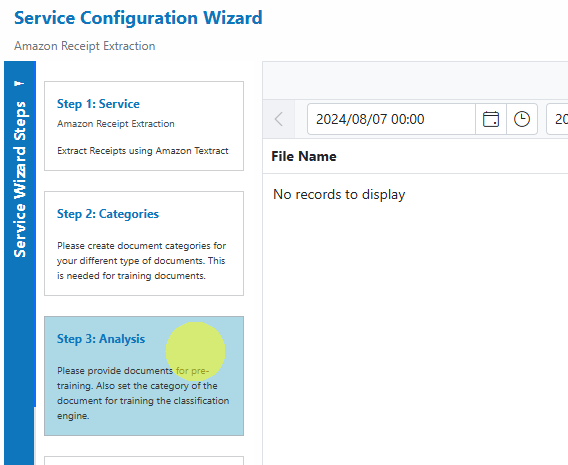Unpin the Service Wizard Steps panel

[x=19, y=83]
